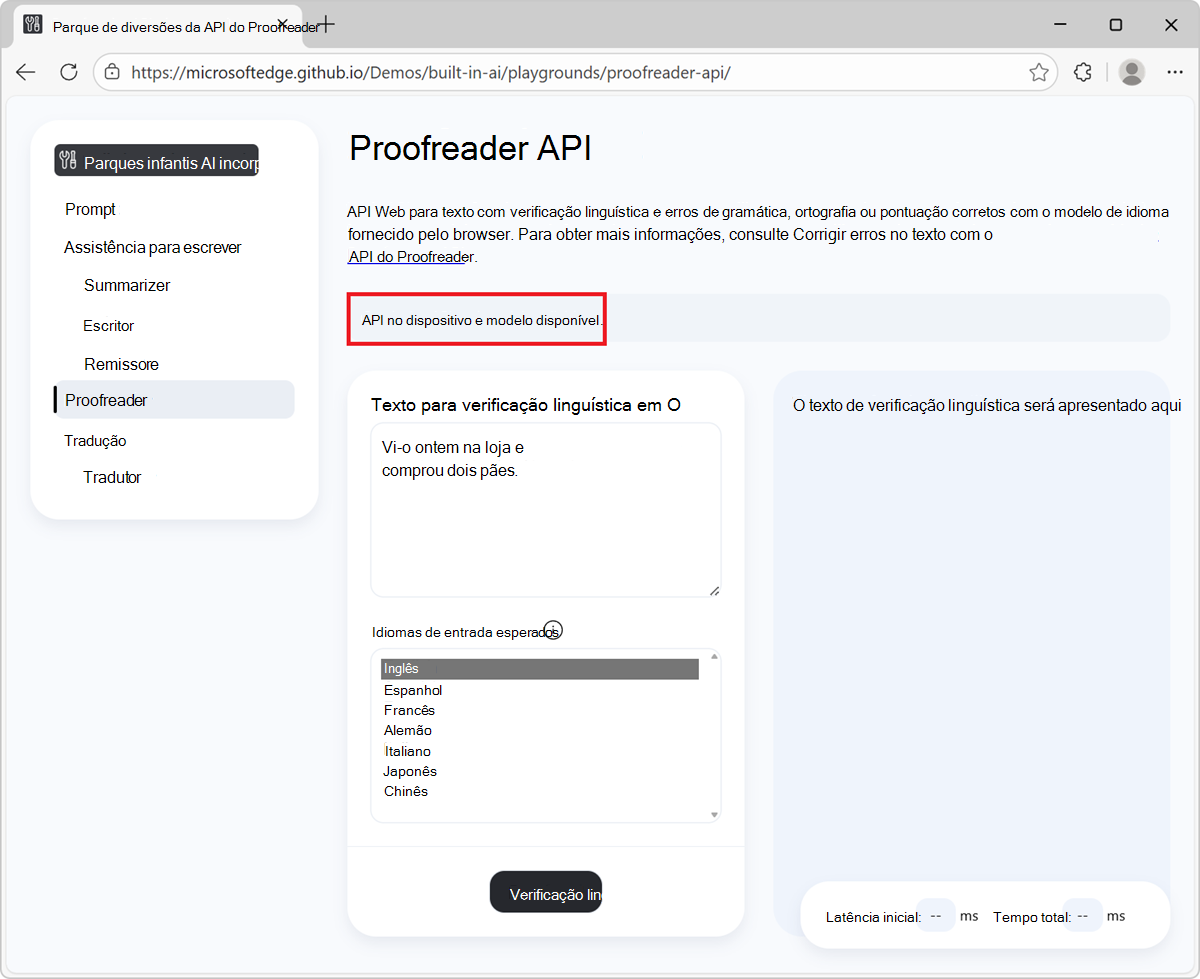Click the address bar URL

(431, 72)
